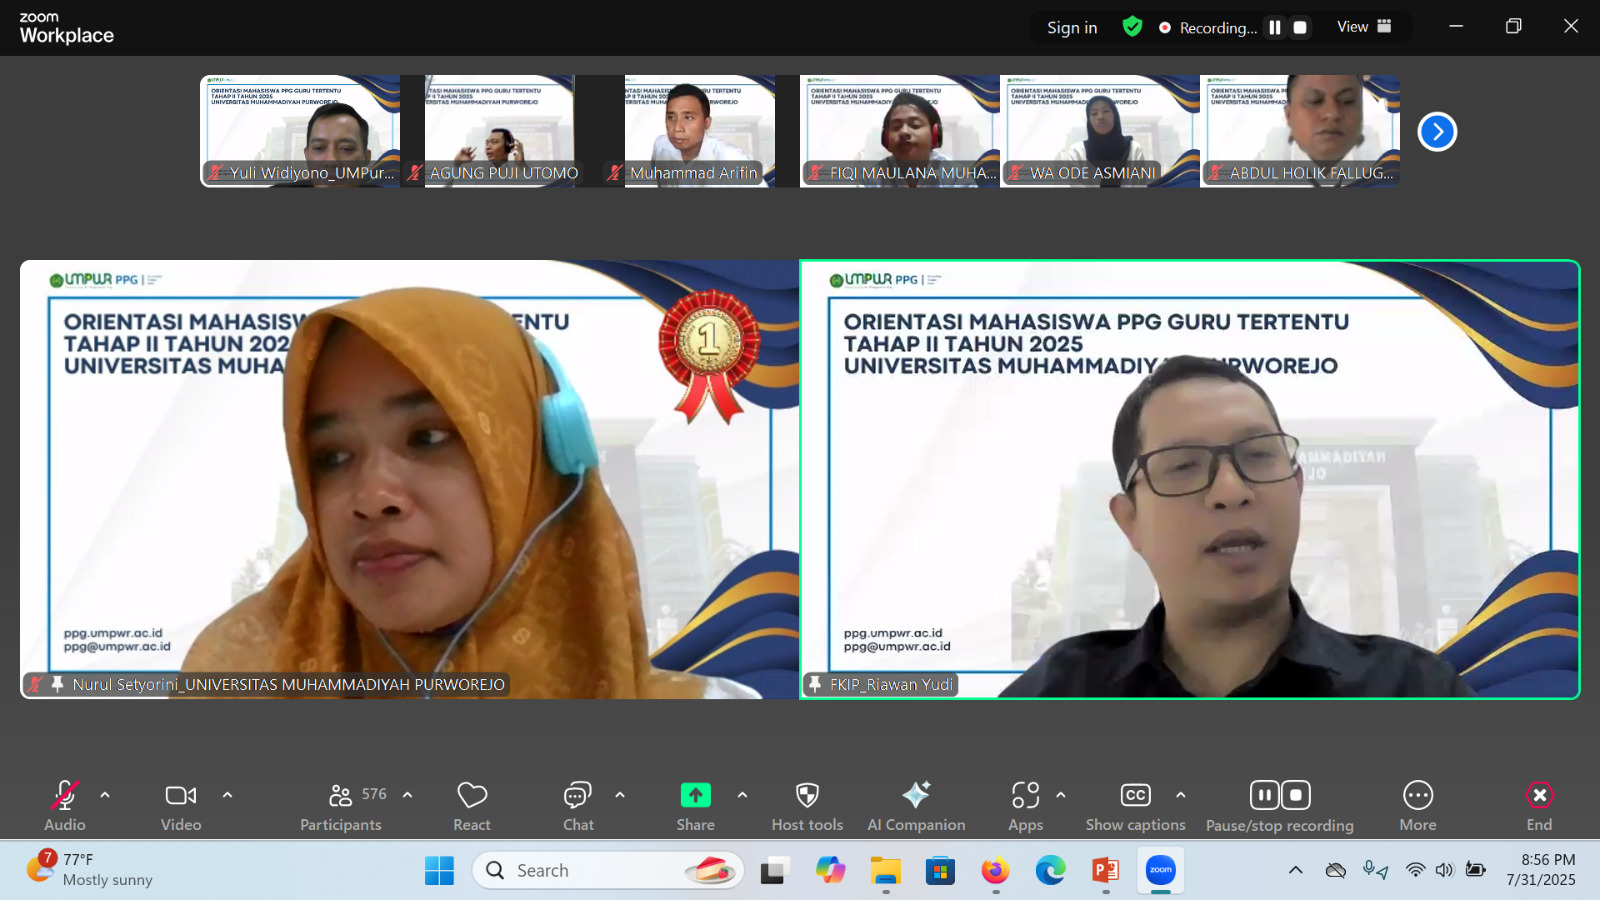Open Firefox from taskbar

pos(995,871)
